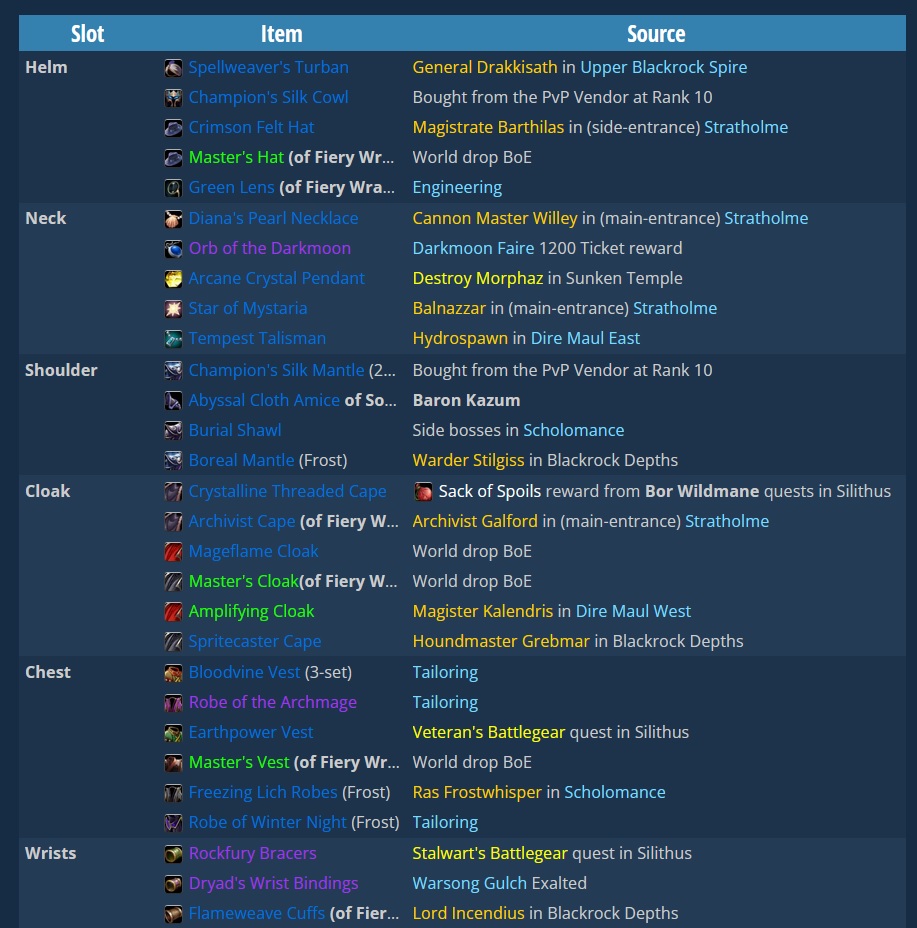Open the Orb of the Darkmoon link

[x=269, y=248]
